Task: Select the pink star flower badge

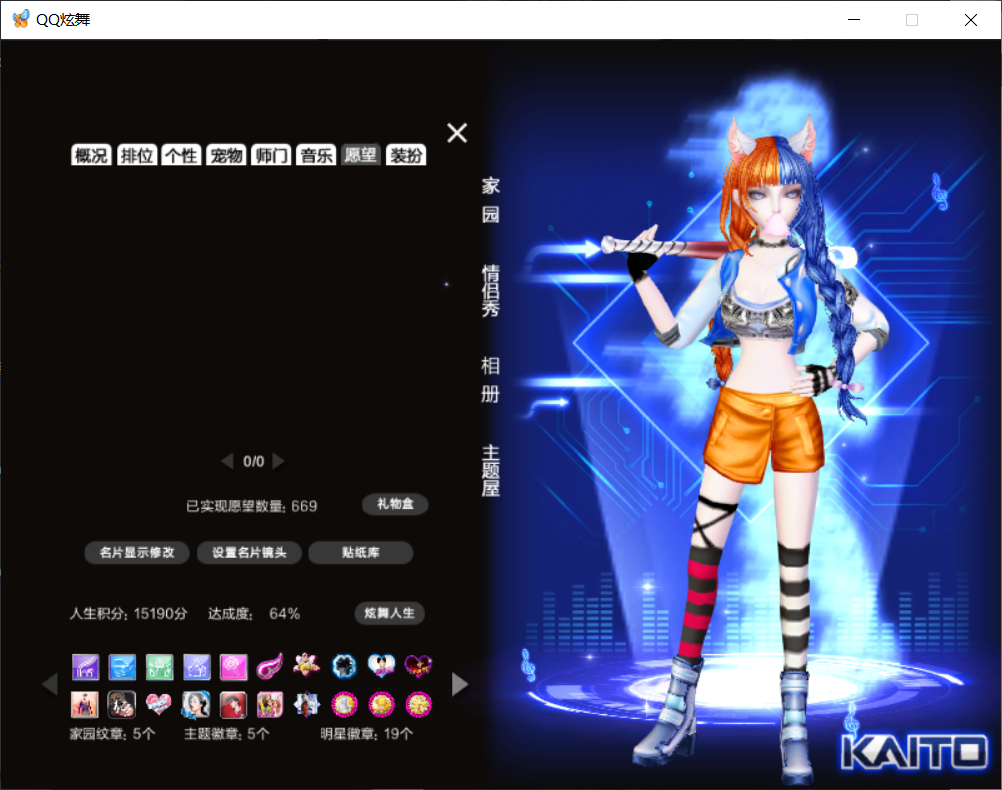Action: [x=307, y=665]
